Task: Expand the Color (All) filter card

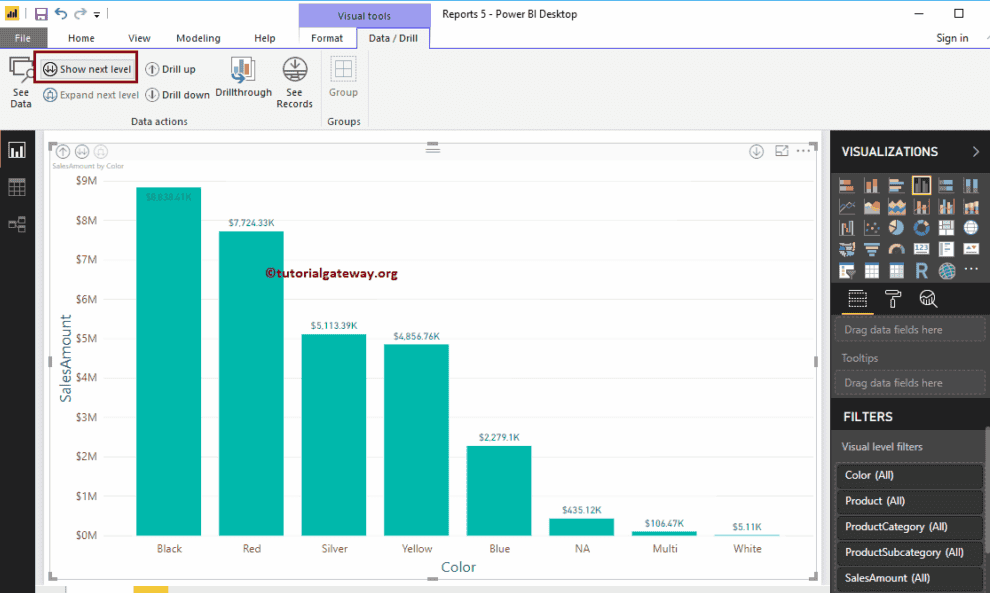Action: [908, 475]
